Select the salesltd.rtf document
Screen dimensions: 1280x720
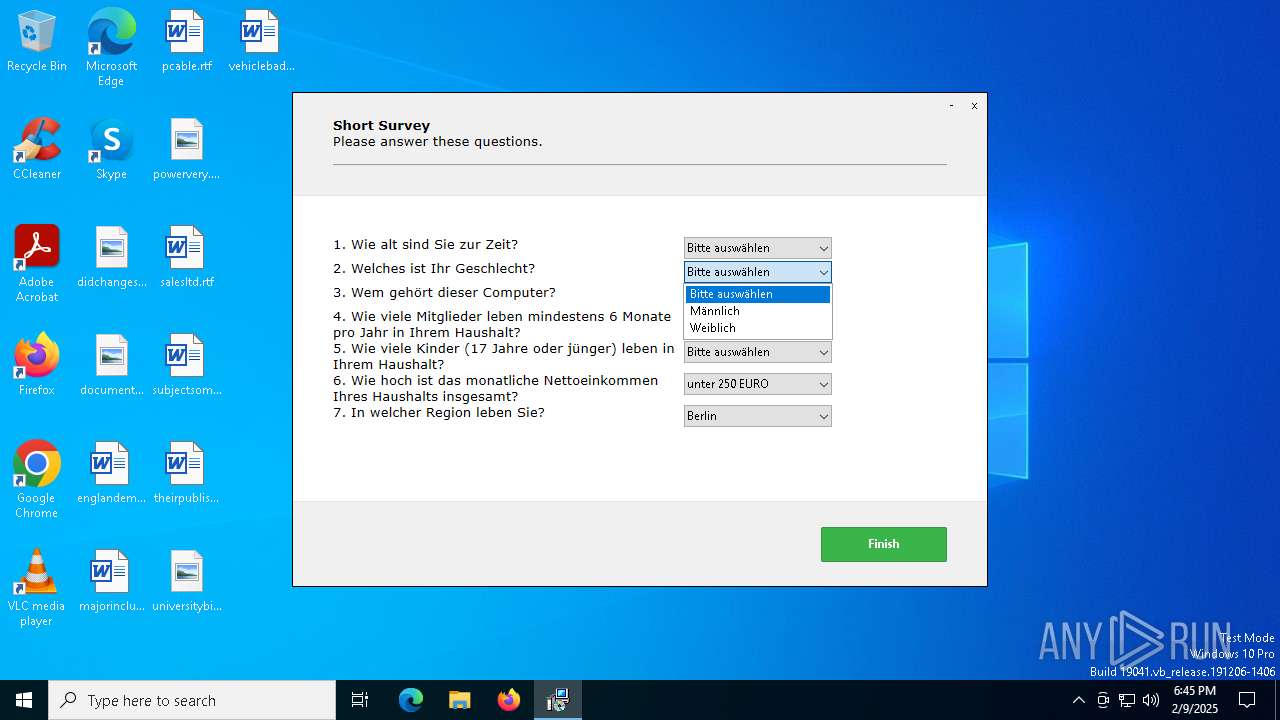pos(186,258)
